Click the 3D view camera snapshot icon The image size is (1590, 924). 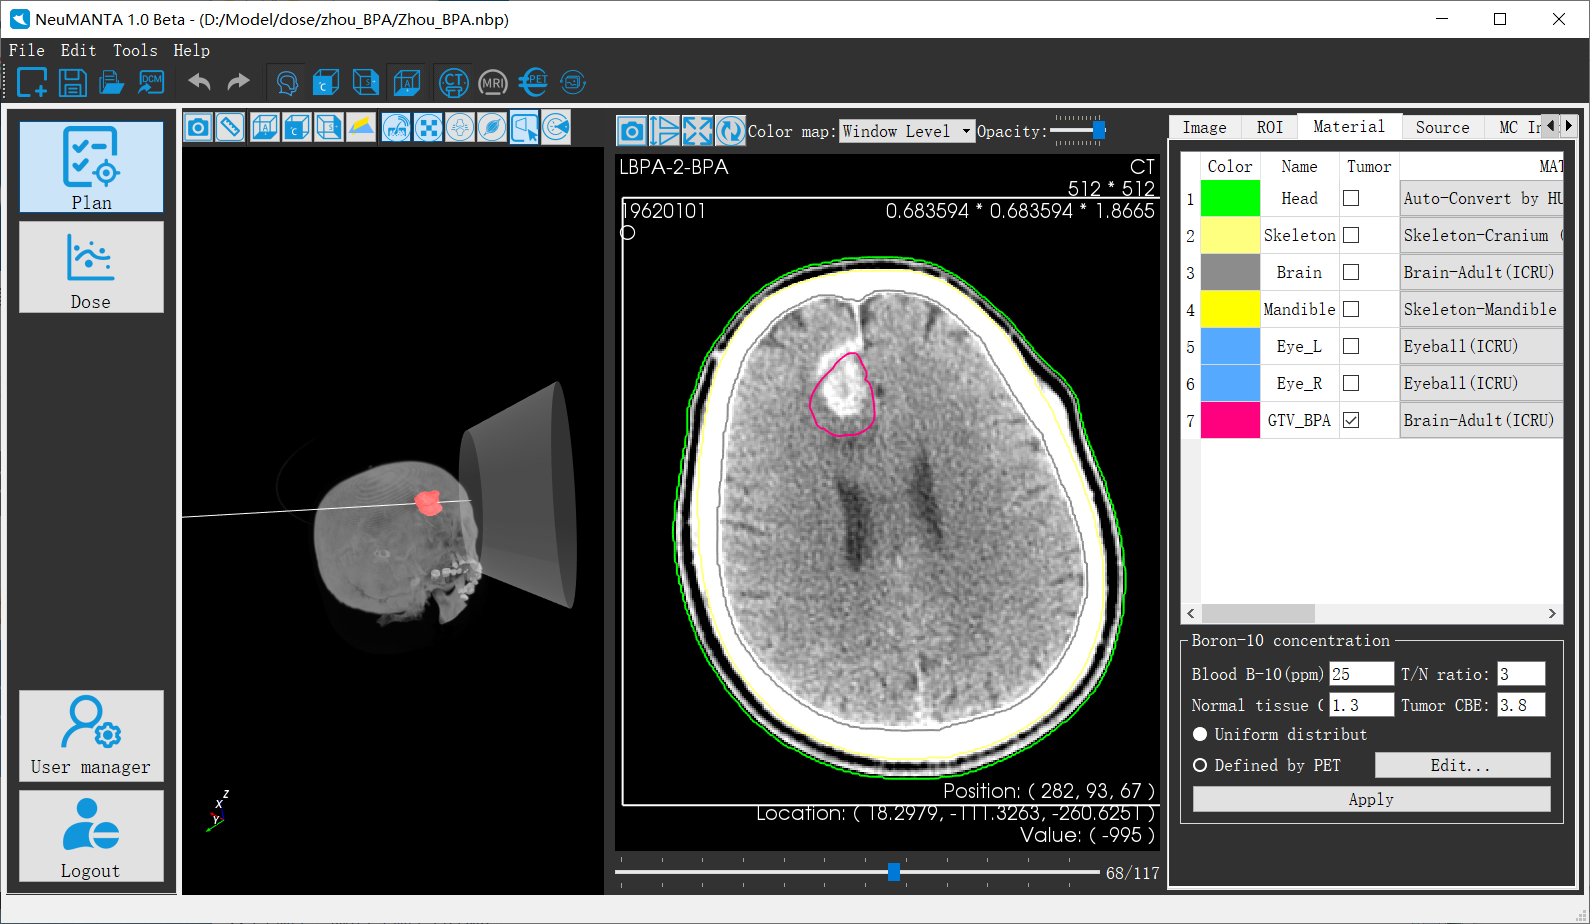point(199,127)
